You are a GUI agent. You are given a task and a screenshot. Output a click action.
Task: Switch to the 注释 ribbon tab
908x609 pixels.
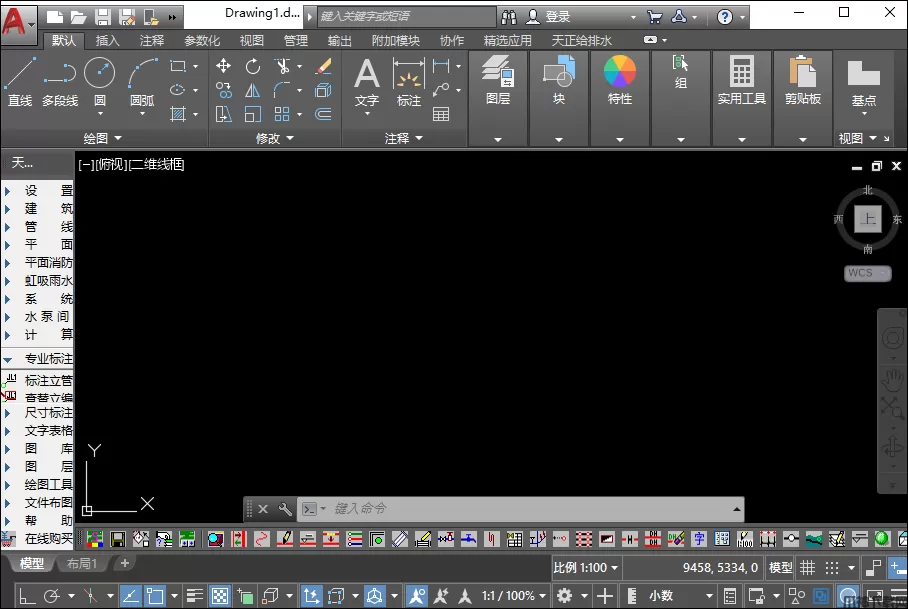tap(152, 41)
